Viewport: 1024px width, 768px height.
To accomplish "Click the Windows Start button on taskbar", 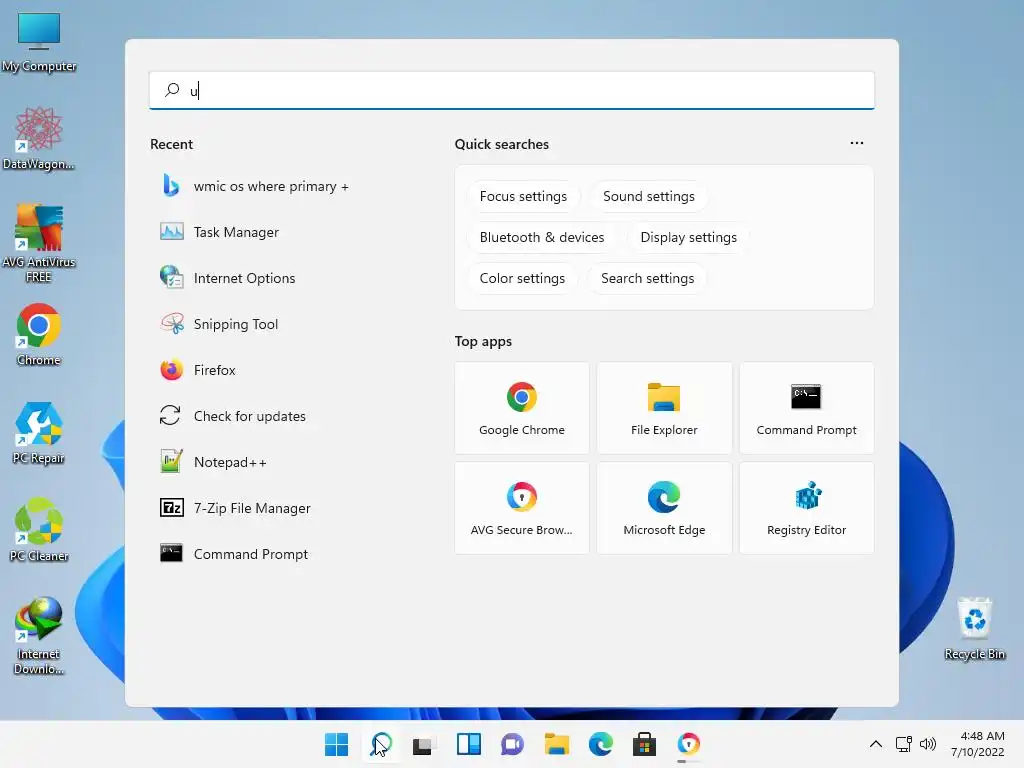I will coord(336,744).
